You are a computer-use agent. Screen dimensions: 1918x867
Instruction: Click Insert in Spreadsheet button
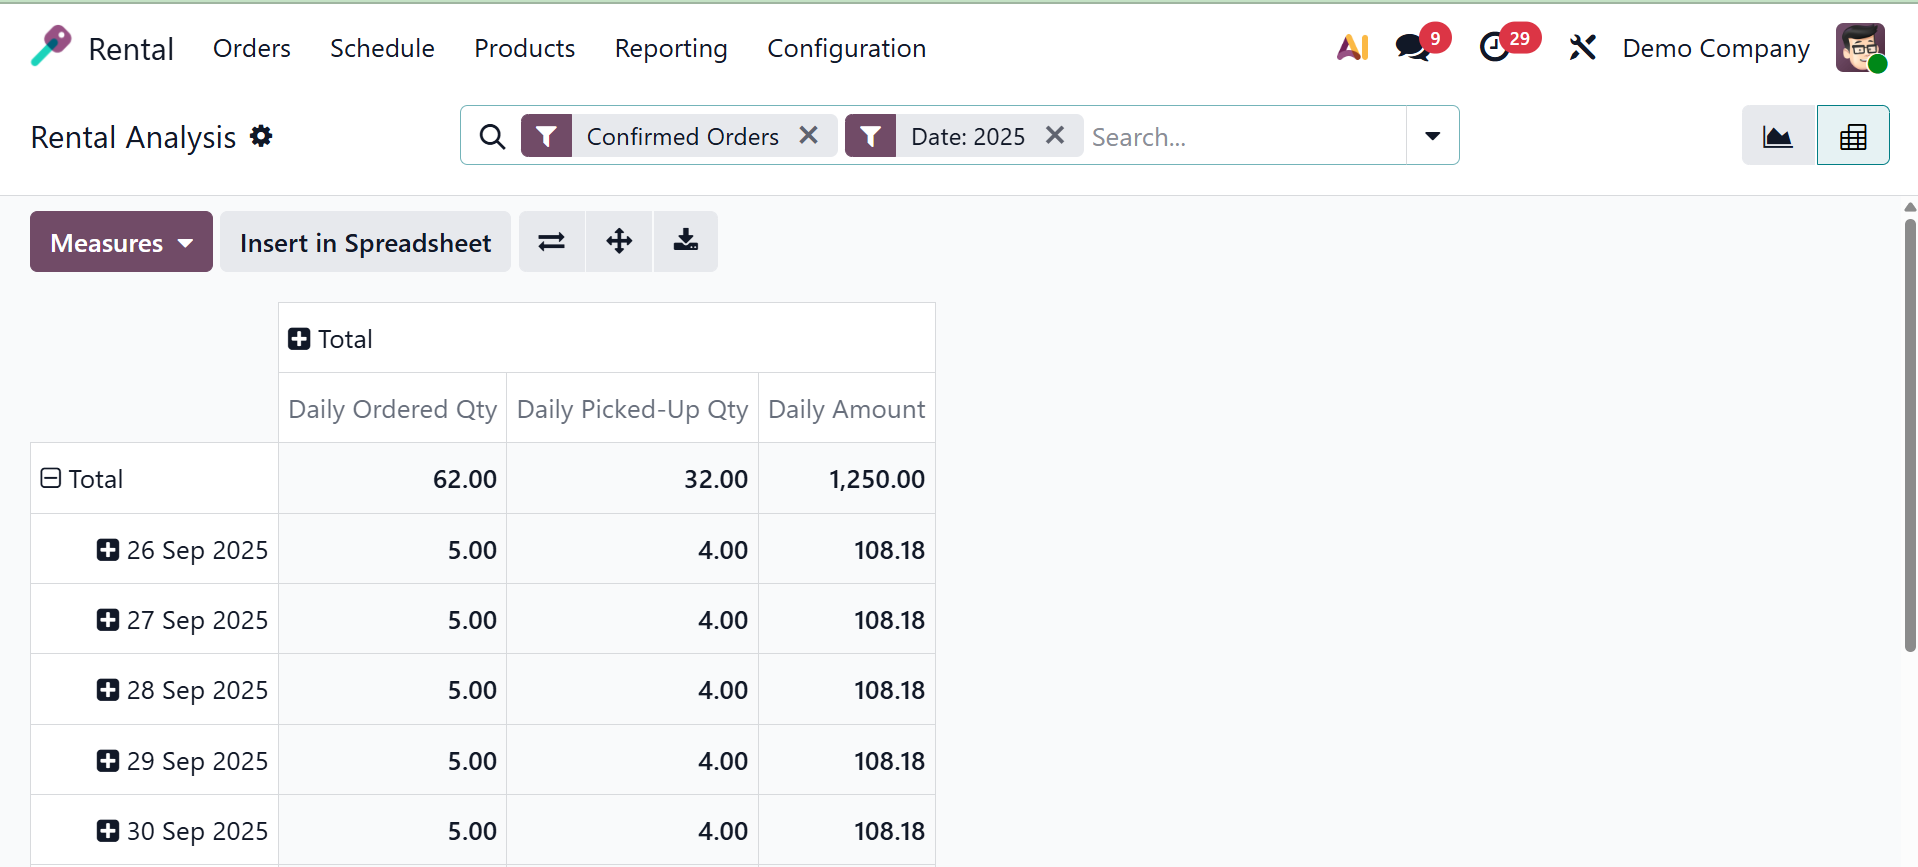(365, 242)
